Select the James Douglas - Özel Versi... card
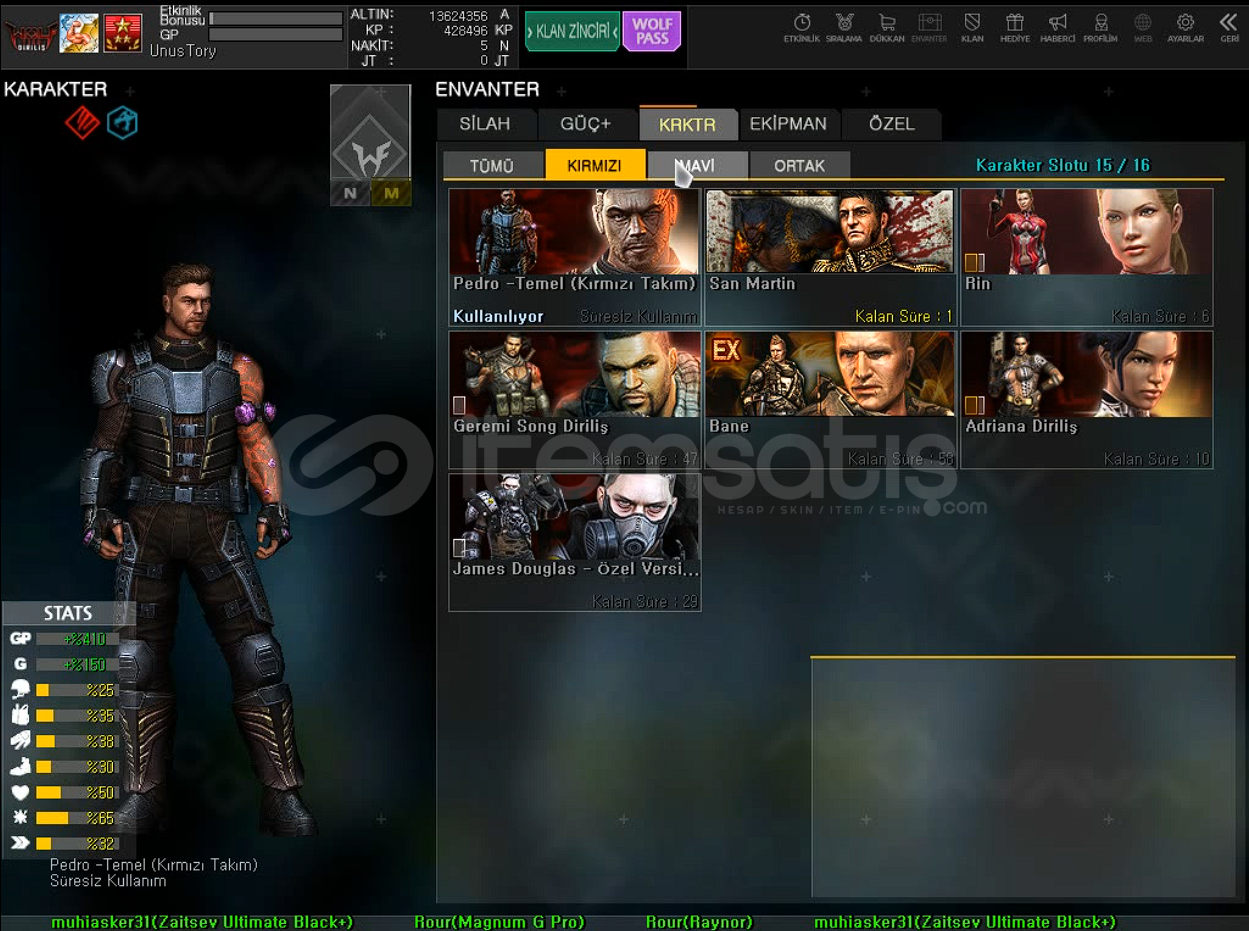1249x931 pixels. click(575, 543)
